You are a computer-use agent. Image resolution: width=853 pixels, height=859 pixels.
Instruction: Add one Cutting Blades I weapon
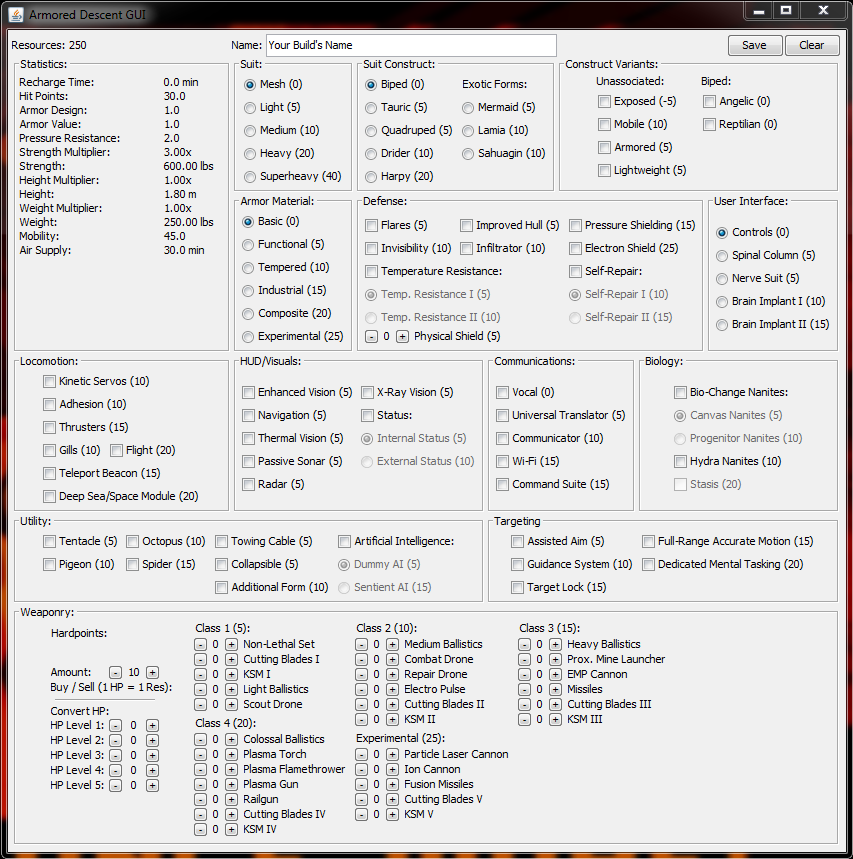pyautogui.click(x=231, y=659)
